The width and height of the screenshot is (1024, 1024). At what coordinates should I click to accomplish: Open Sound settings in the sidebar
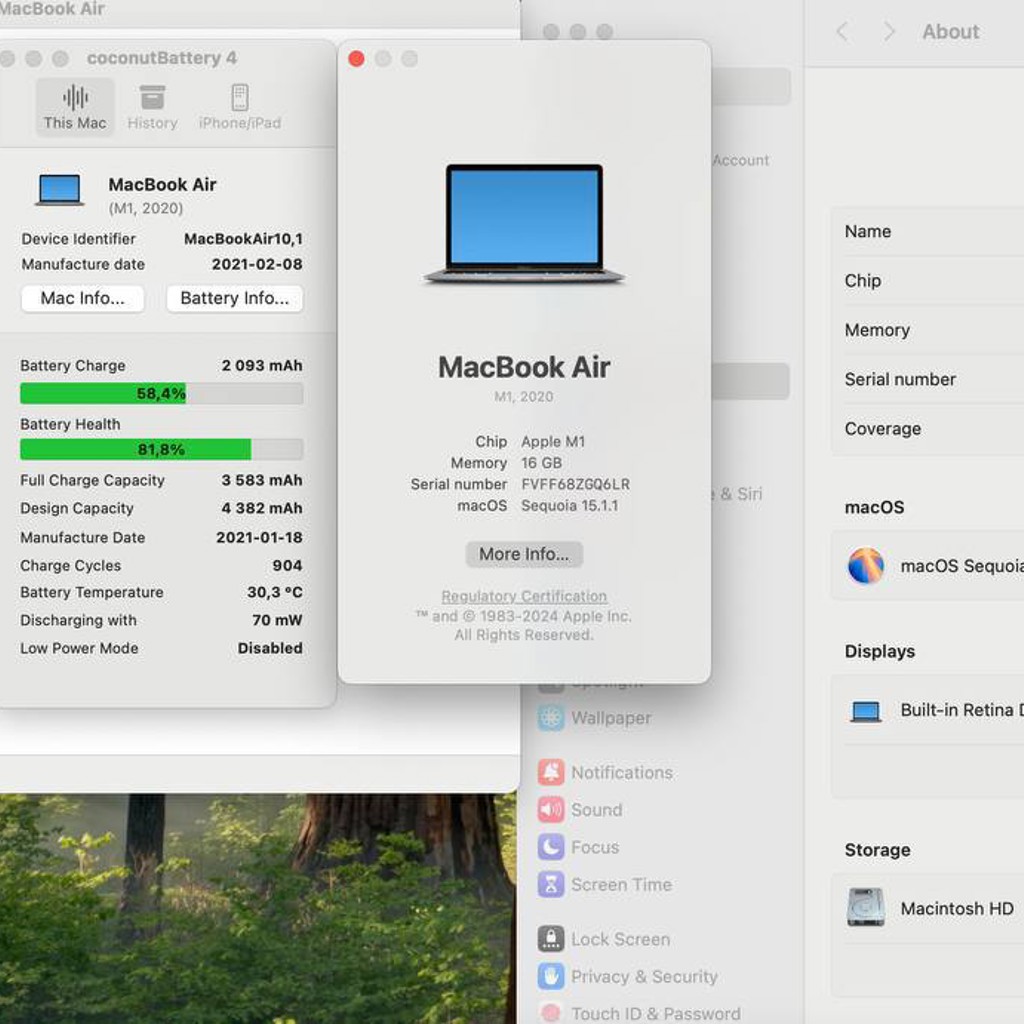pos(580,810)
